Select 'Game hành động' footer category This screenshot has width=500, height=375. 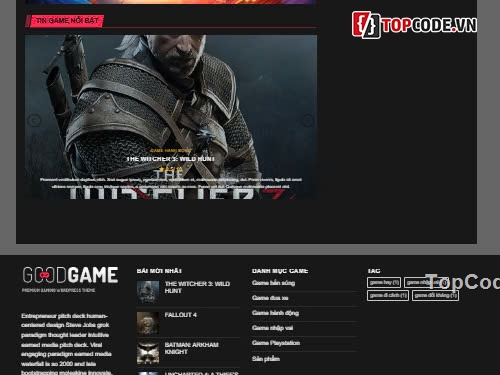pos(275,313)
